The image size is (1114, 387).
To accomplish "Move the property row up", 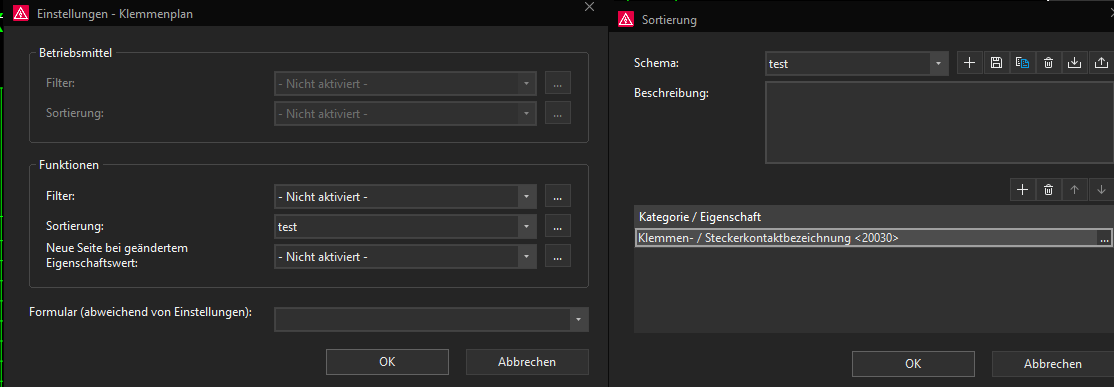I will (1075, 190).
